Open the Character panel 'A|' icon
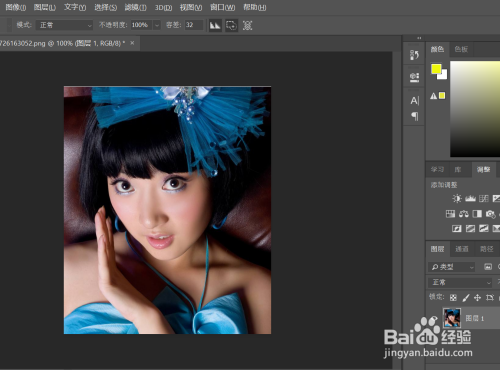Image resolution: width=500 pixels, height=370 pixels. click(414, 101)
